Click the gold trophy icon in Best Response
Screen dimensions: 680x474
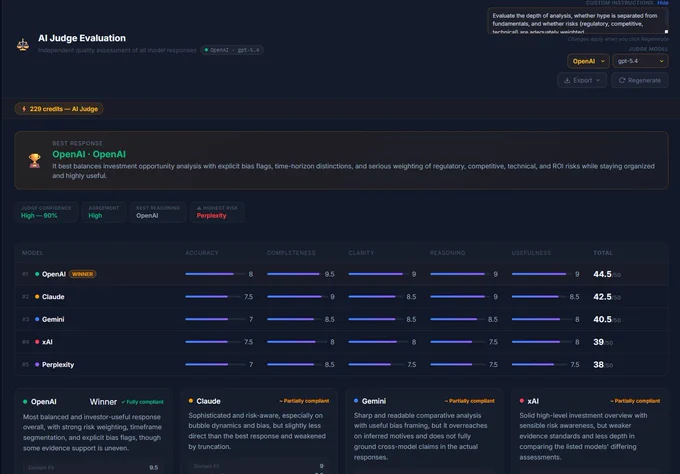[x=34, y=160]
